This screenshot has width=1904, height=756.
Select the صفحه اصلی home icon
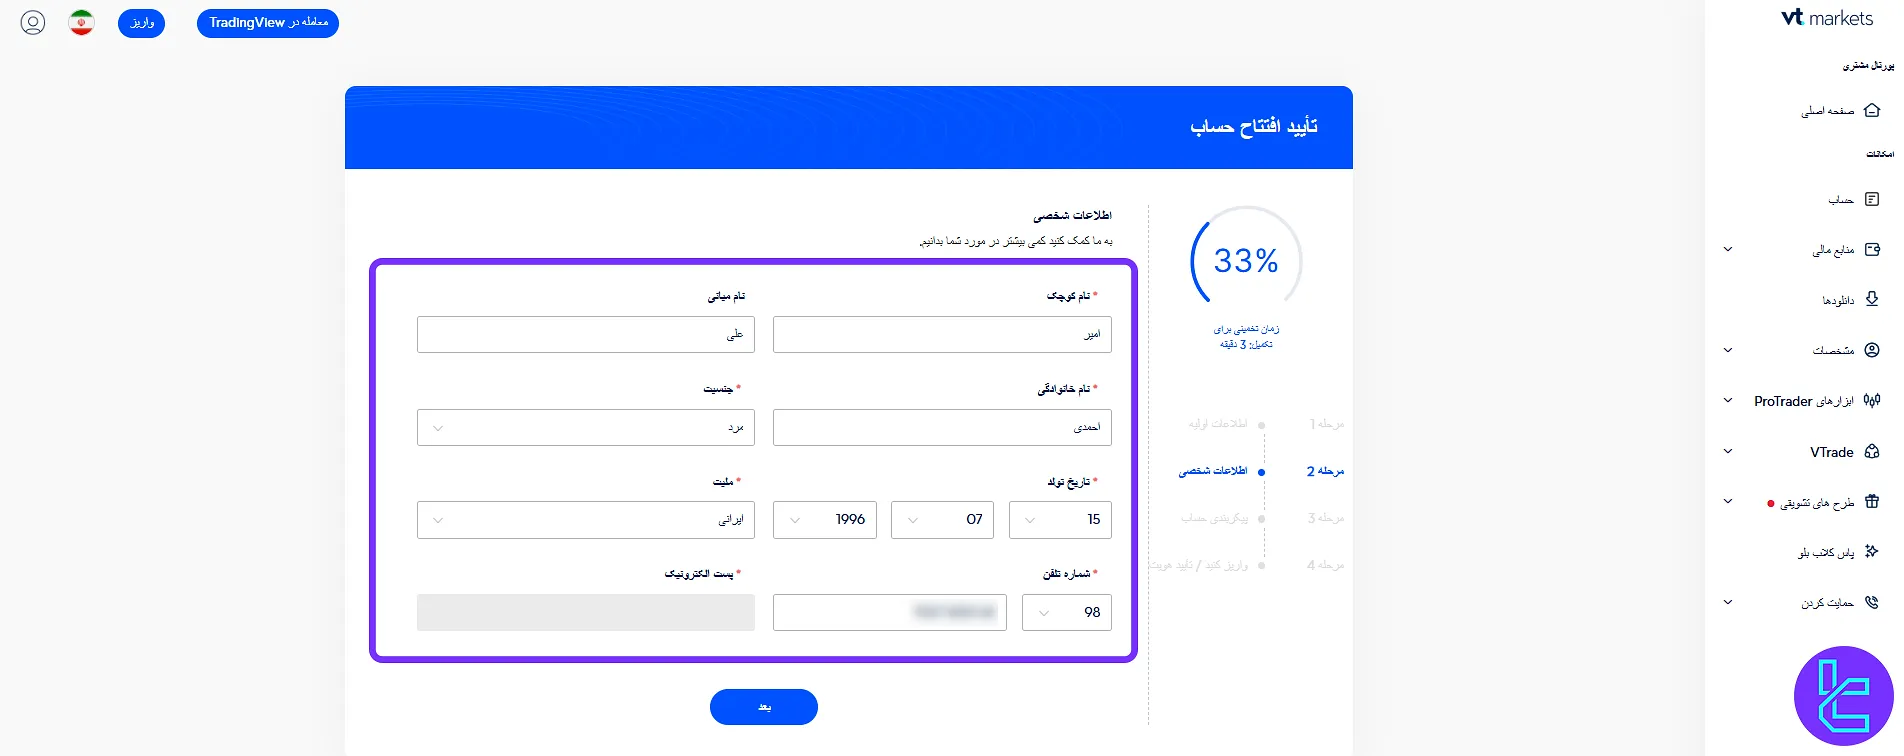(x=1871, y=110)
